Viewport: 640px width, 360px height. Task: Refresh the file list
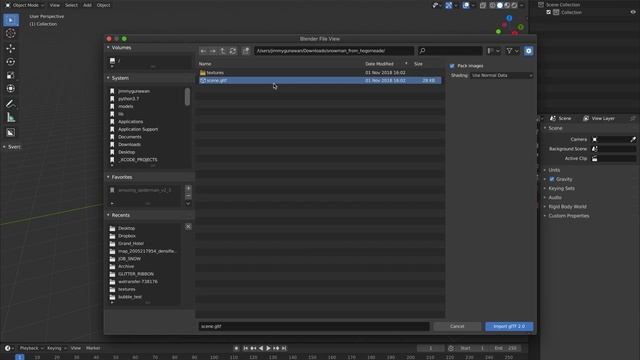pyautogui.click(x=233, y=51)
